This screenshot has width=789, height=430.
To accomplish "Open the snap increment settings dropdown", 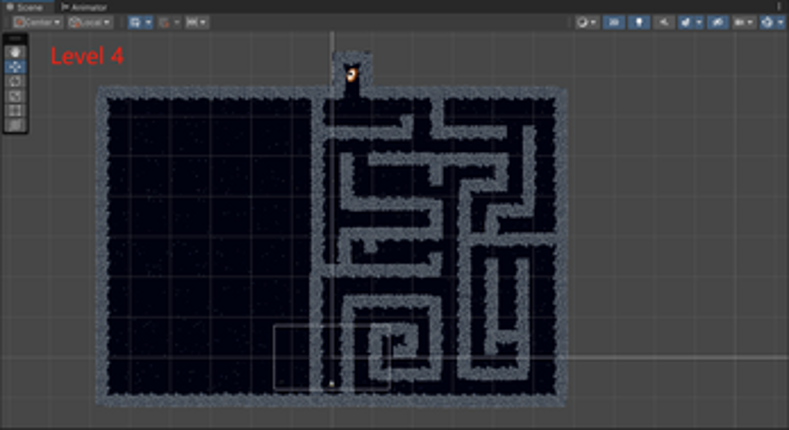I will pos(197,23).
